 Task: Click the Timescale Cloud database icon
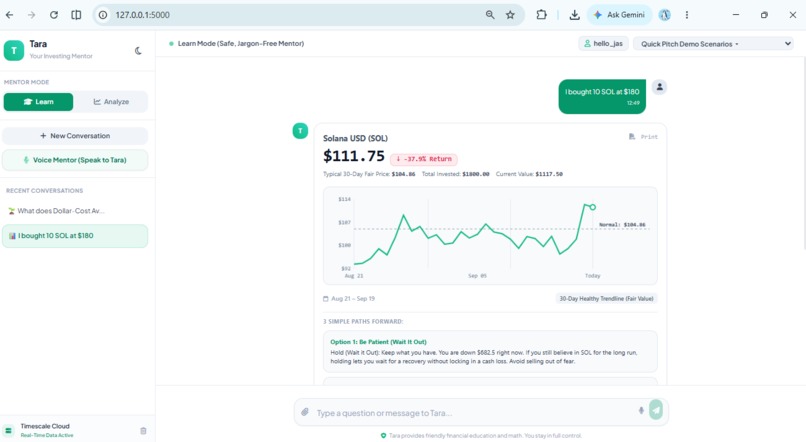(9, 431)
